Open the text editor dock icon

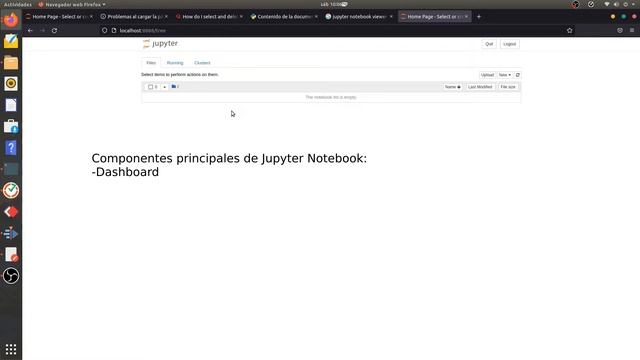11,41
